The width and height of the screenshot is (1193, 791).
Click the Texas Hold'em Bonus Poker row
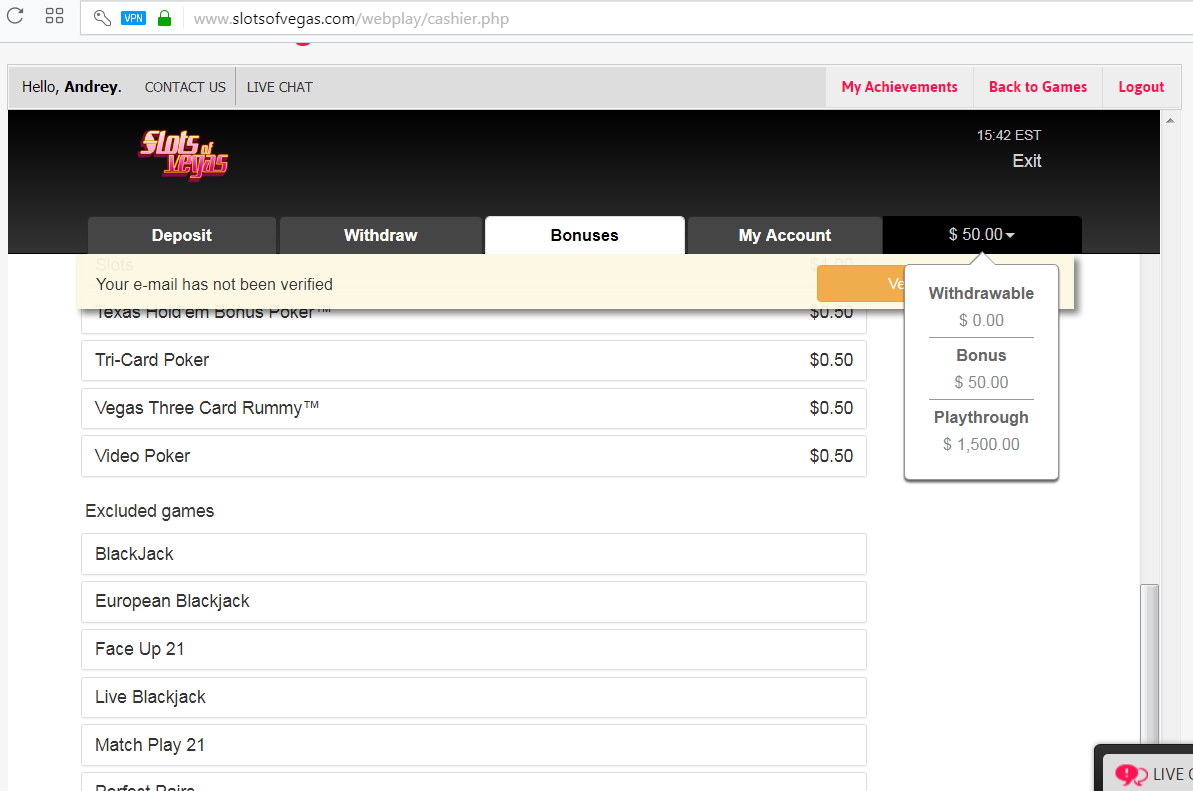click(x=473, y=319)
